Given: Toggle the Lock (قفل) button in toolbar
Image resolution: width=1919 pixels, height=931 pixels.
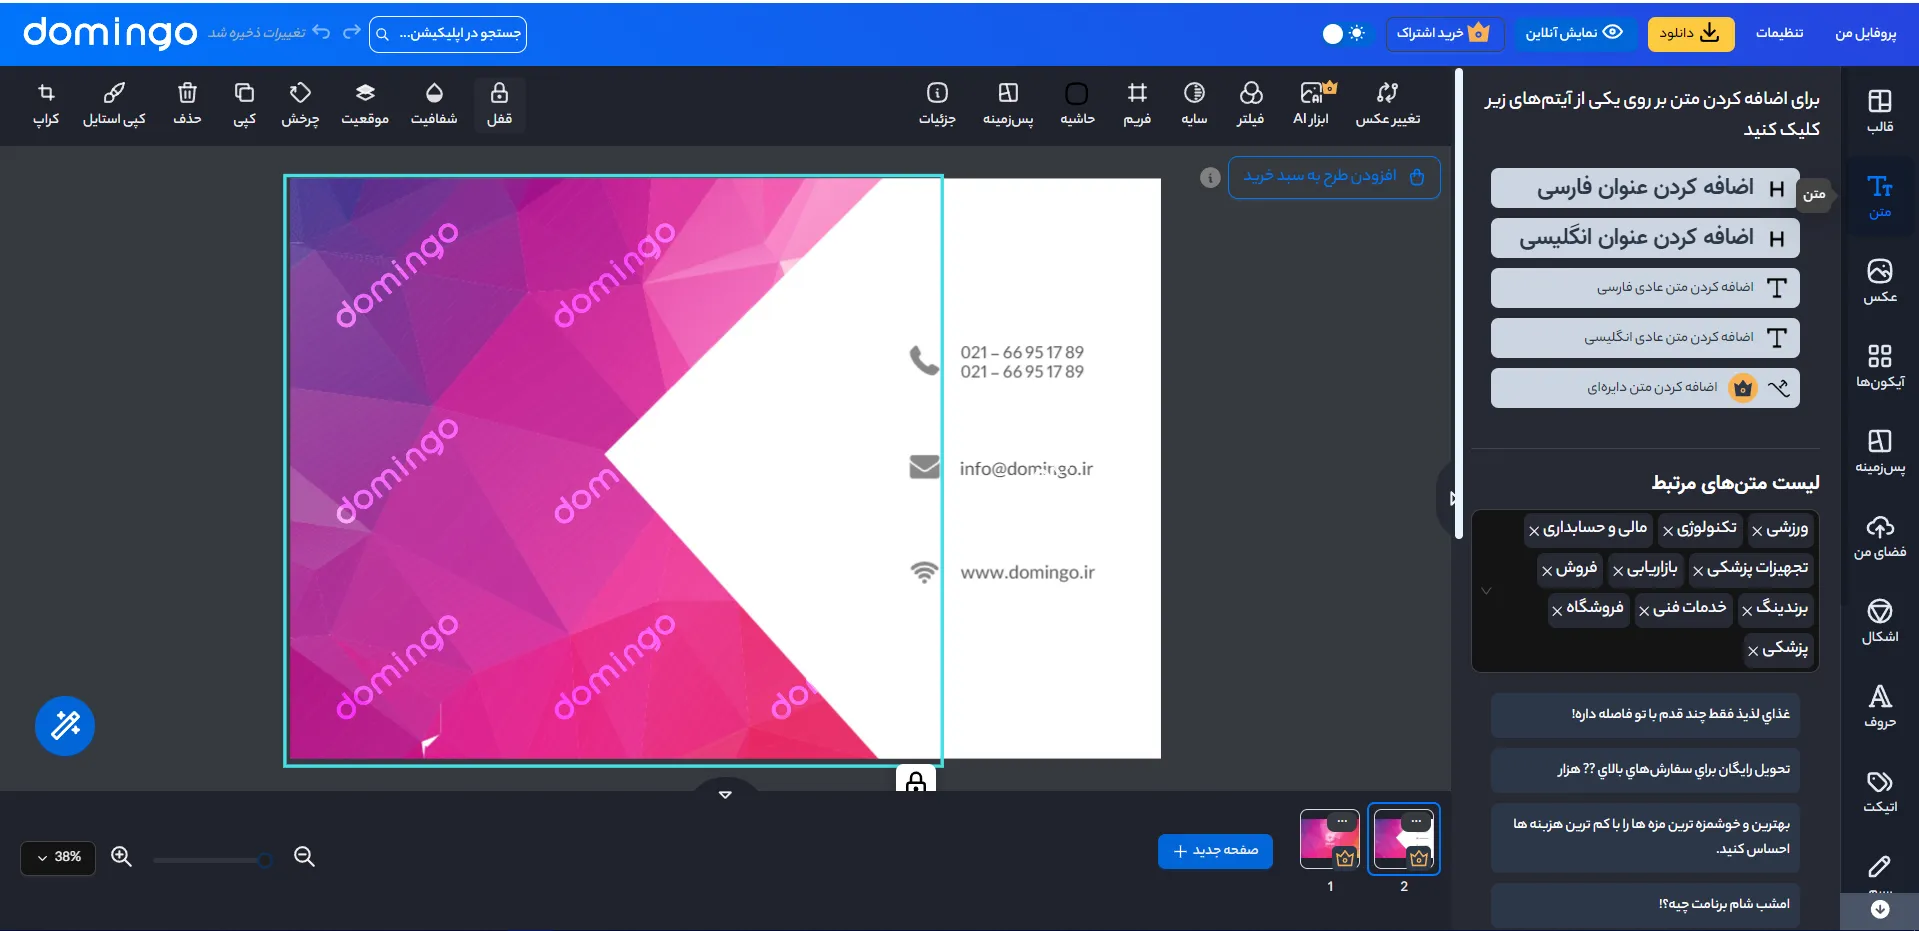Looking at the screenshot, I should pyautogui.click(x=499, y=105).
